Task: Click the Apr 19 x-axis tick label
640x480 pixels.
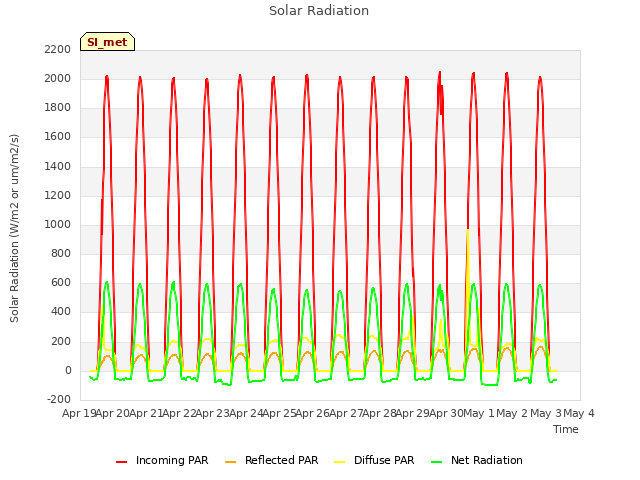Action: point(79,413)
